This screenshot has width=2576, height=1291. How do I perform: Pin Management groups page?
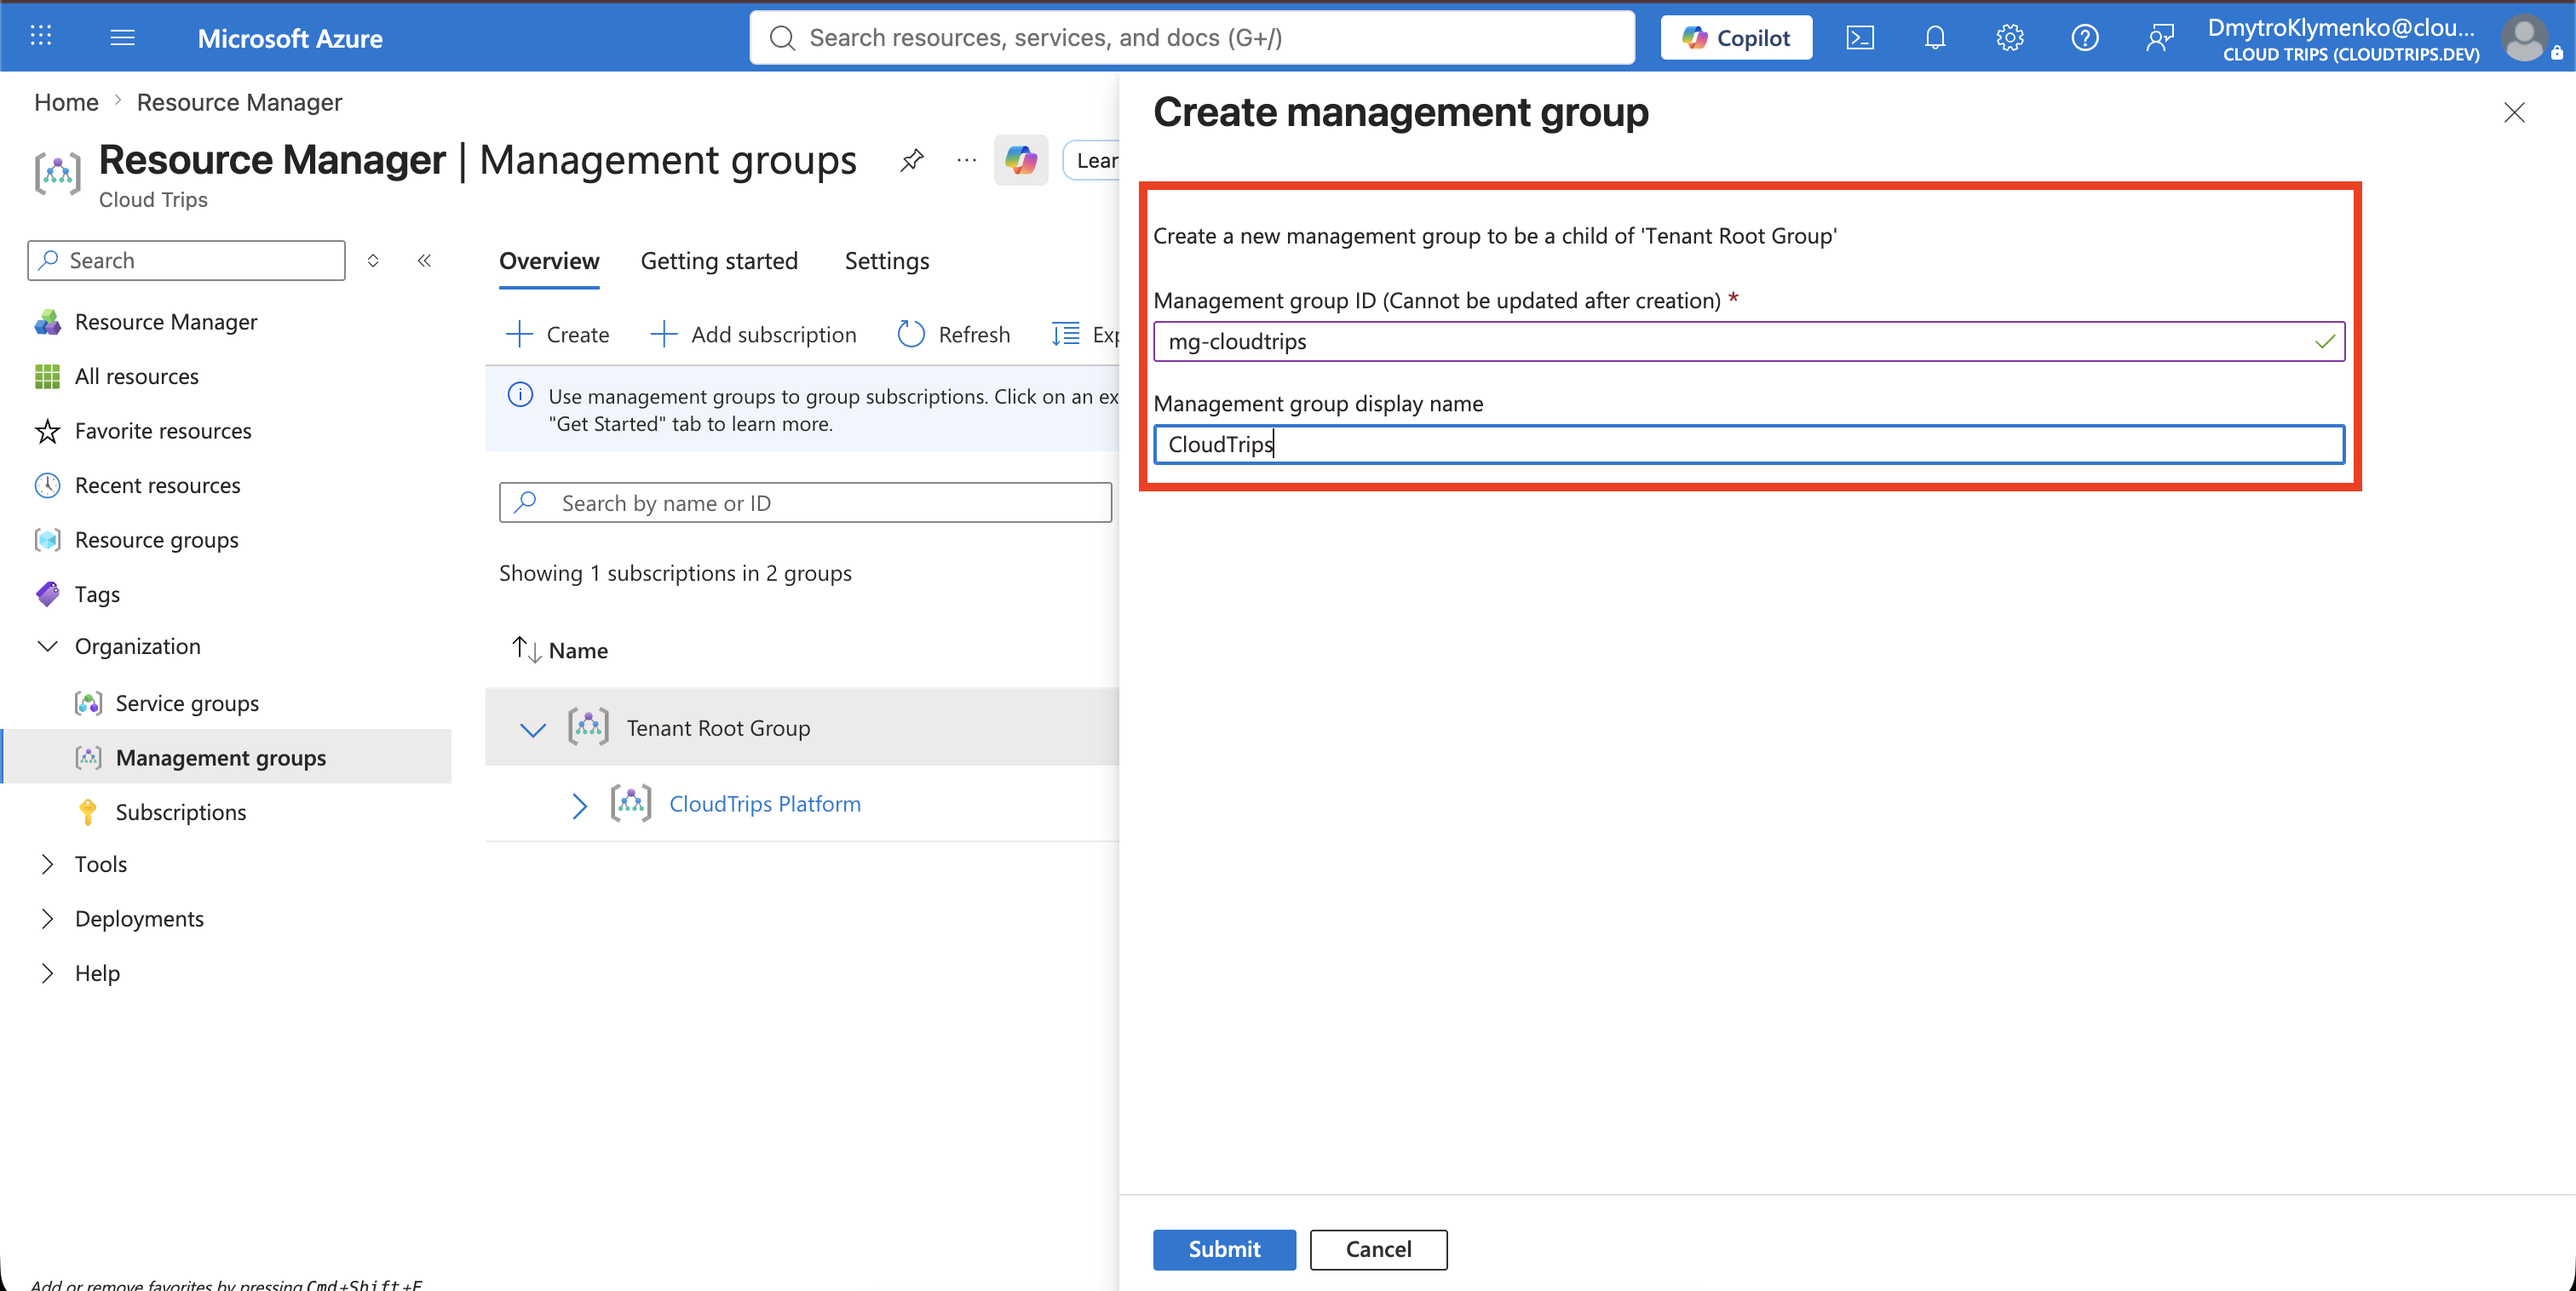[911, 160]
